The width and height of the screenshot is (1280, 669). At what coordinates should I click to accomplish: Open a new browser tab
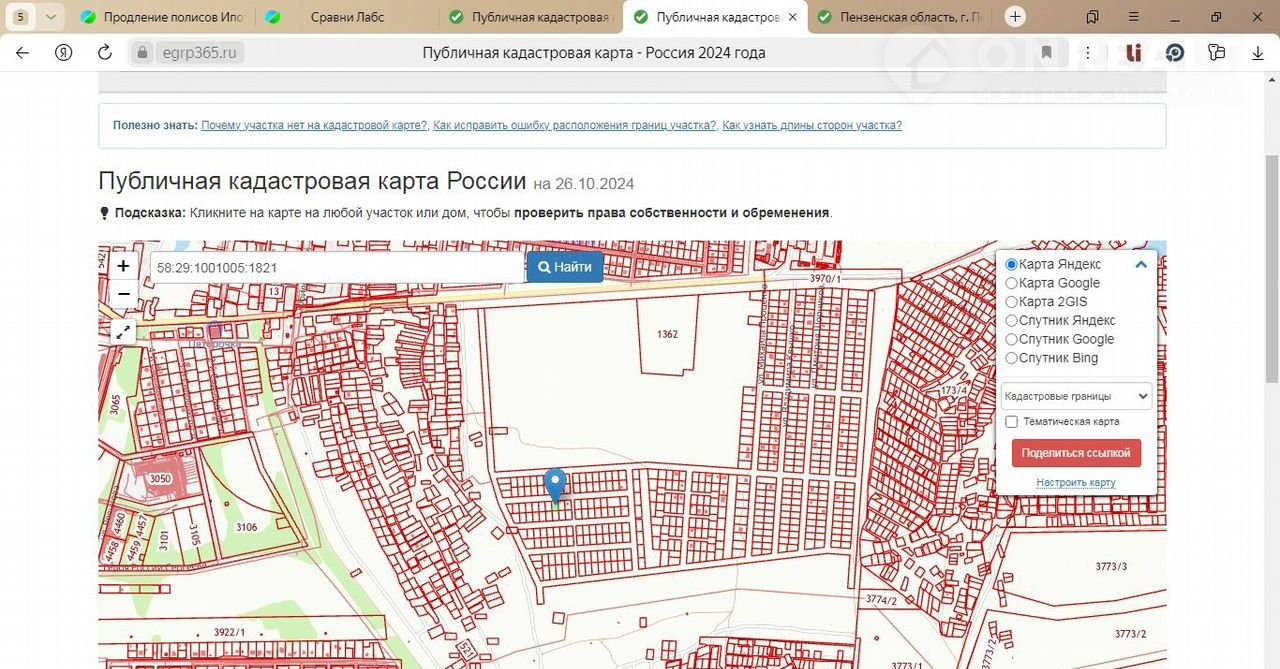point(1015,17)
